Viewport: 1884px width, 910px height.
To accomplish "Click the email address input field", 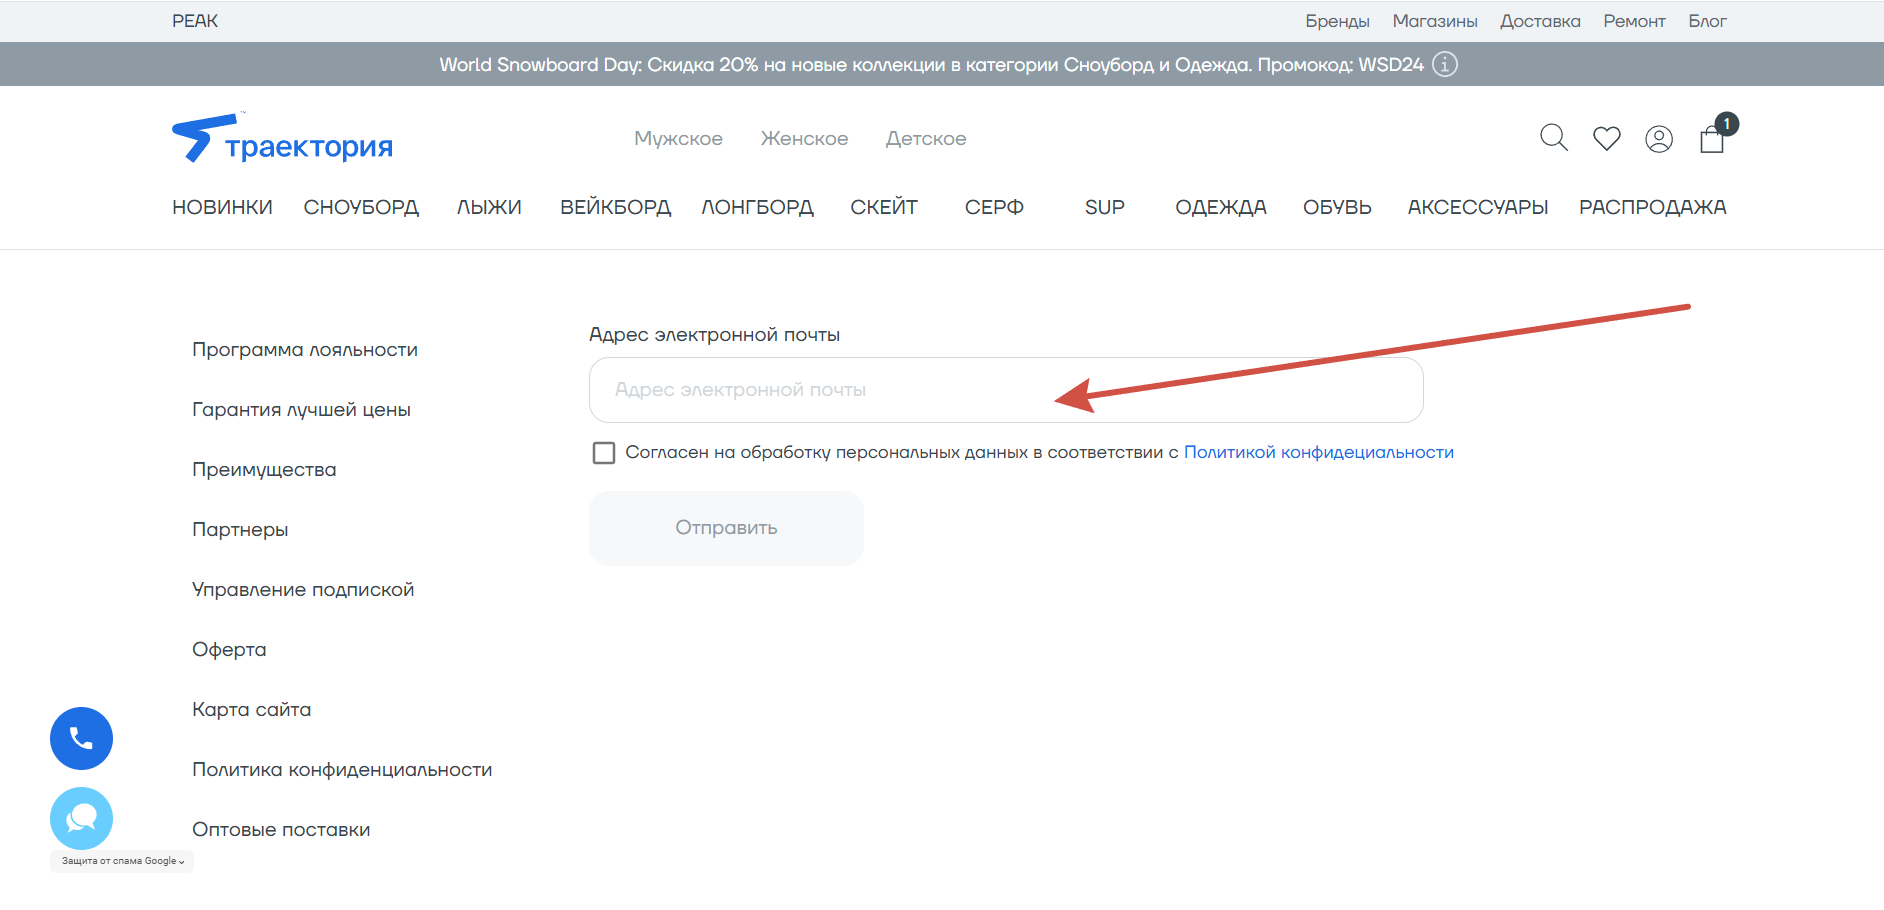I will [x=1006, y=390].
